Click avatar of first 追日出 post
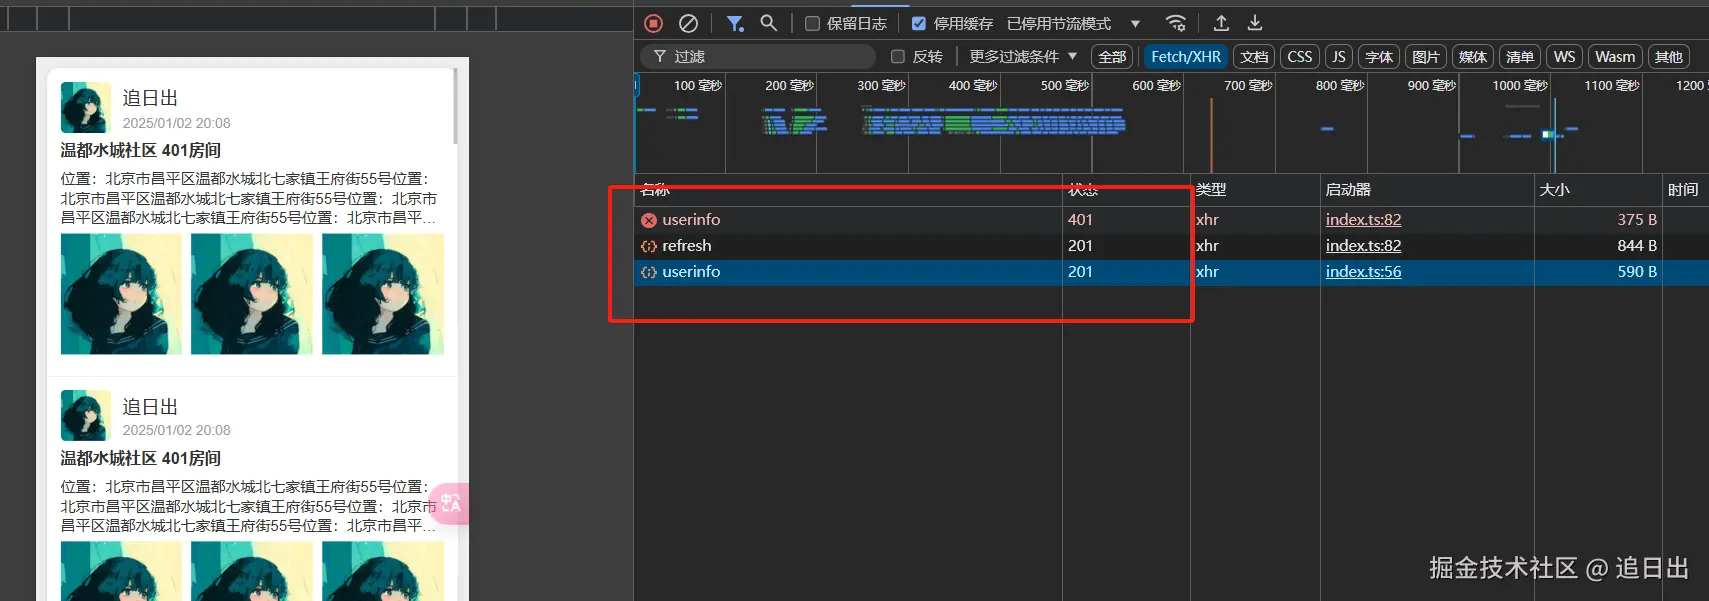This screenshot has width=1709, height=601. (86, 107)
